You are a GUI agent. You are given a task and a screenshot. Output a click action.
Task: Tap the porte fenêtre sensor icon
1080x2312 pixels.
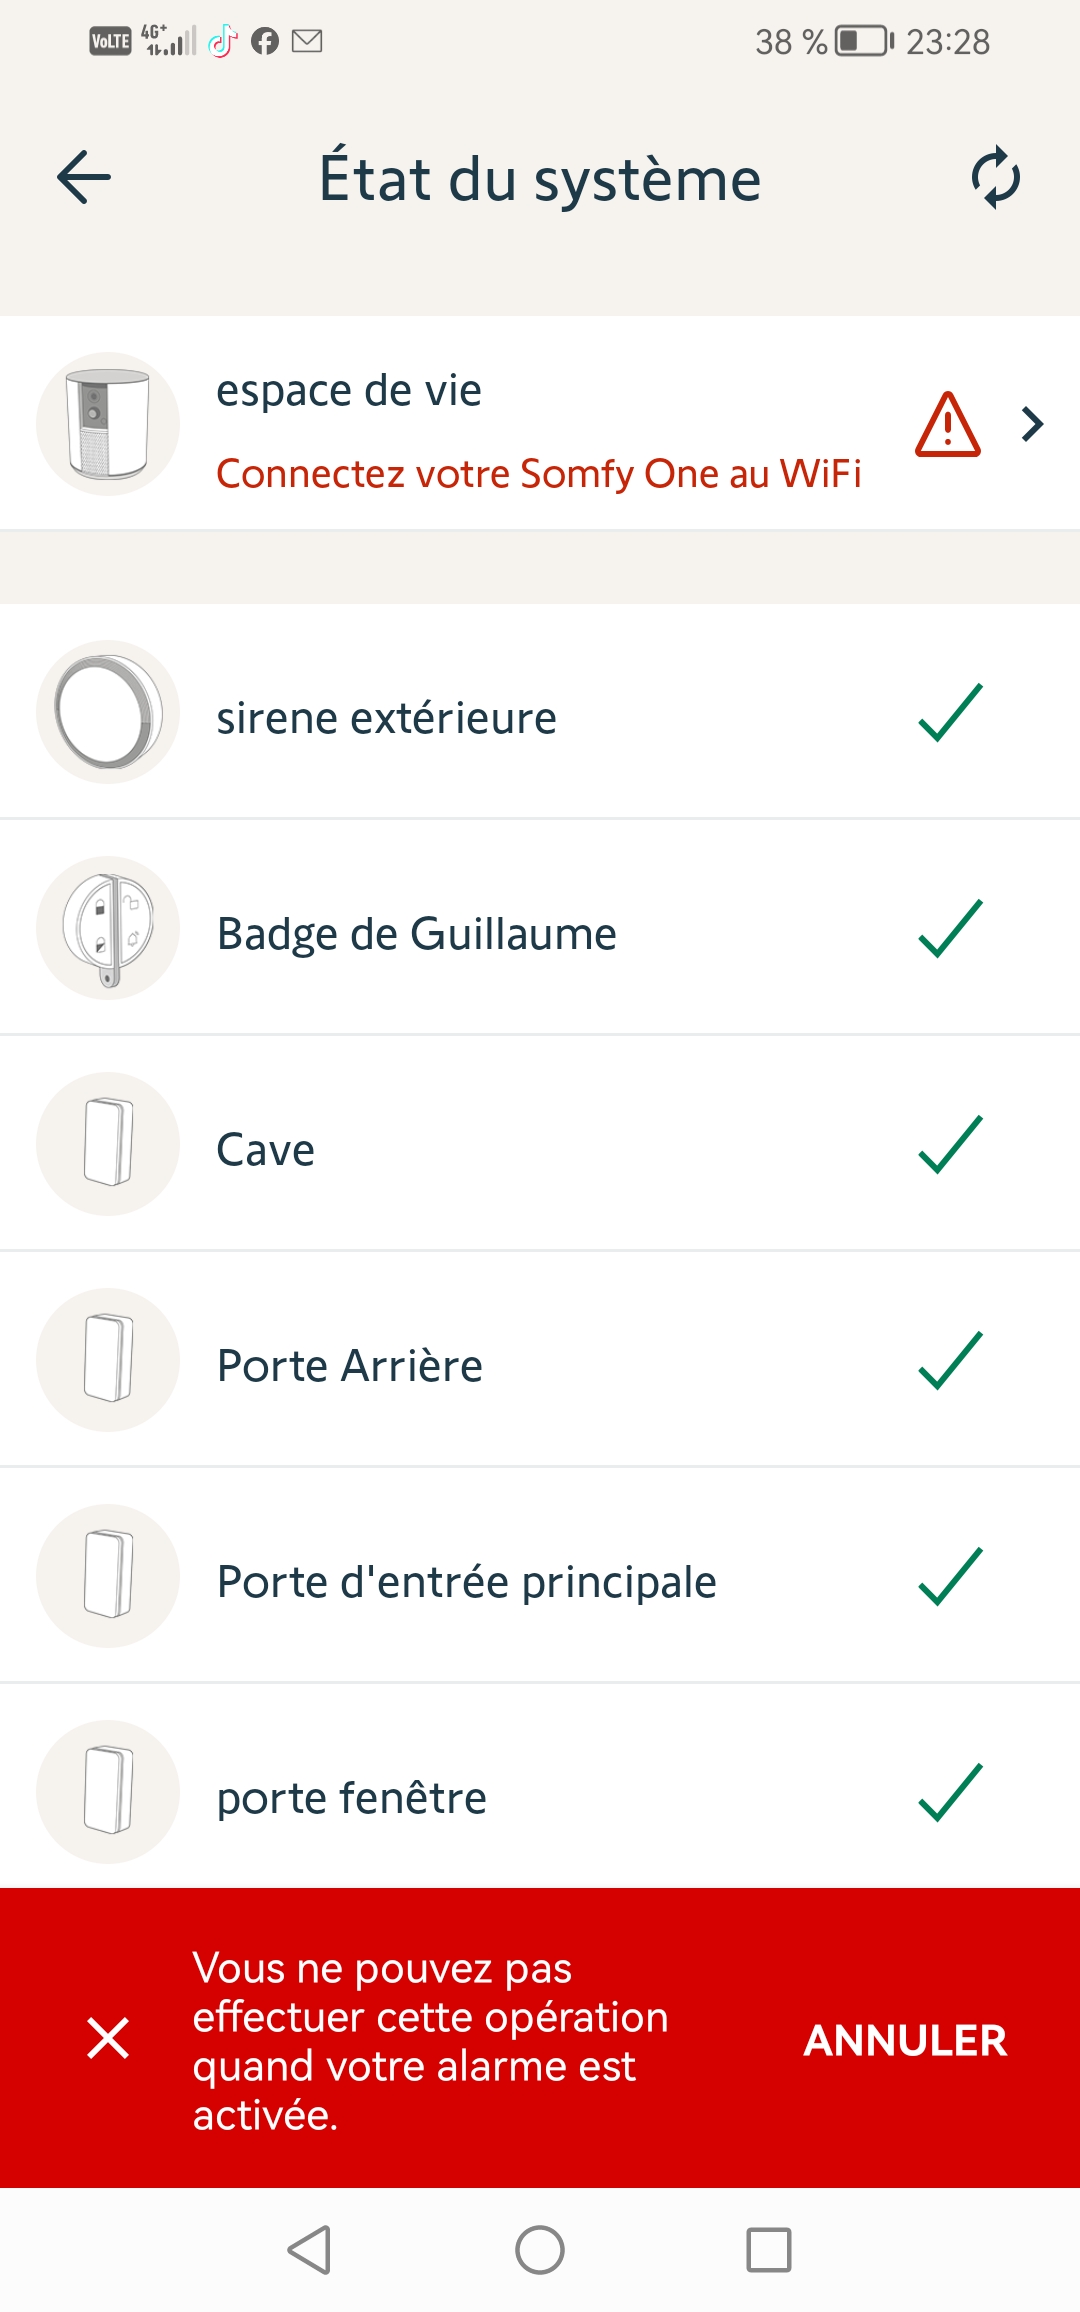point(108,1792)
